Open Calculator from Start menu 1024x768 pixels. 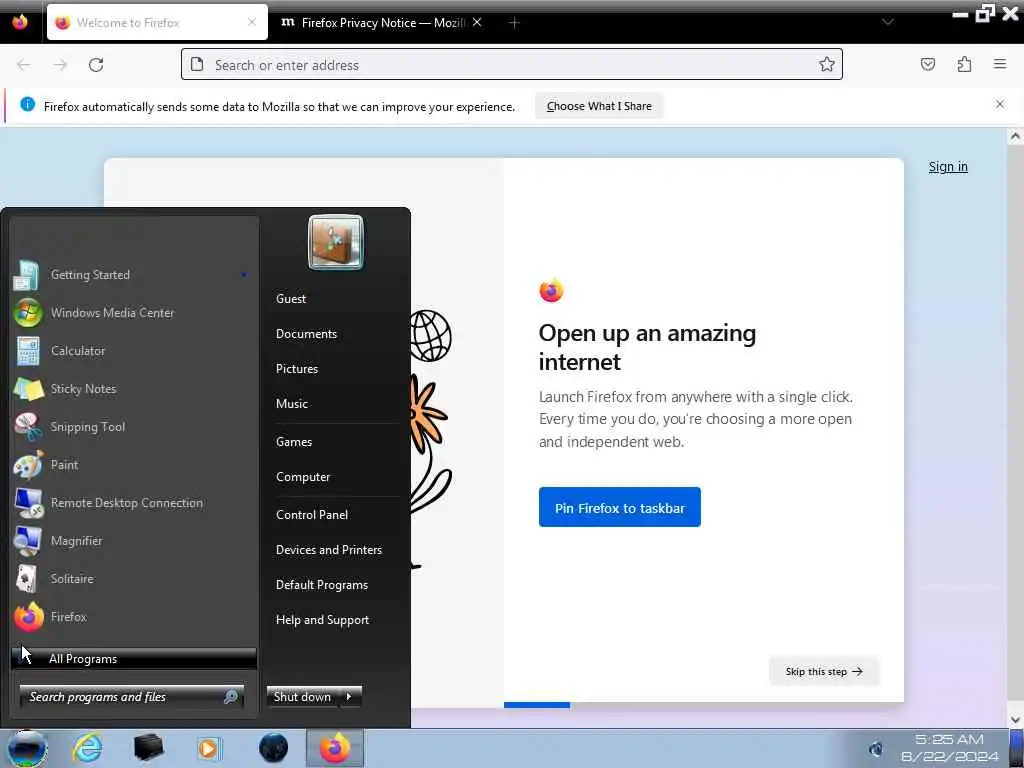point(134,351)
